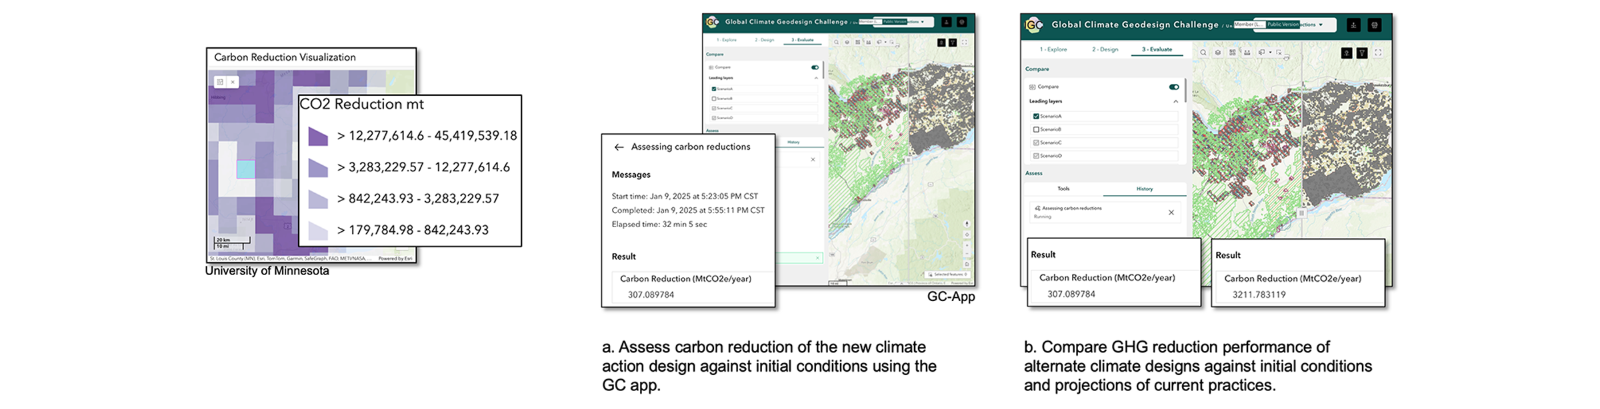The height and width of the screenshot is (409, 1600).
Task: Check ScenarioB in left GC-App window
Action: click(x=714, y=98)
